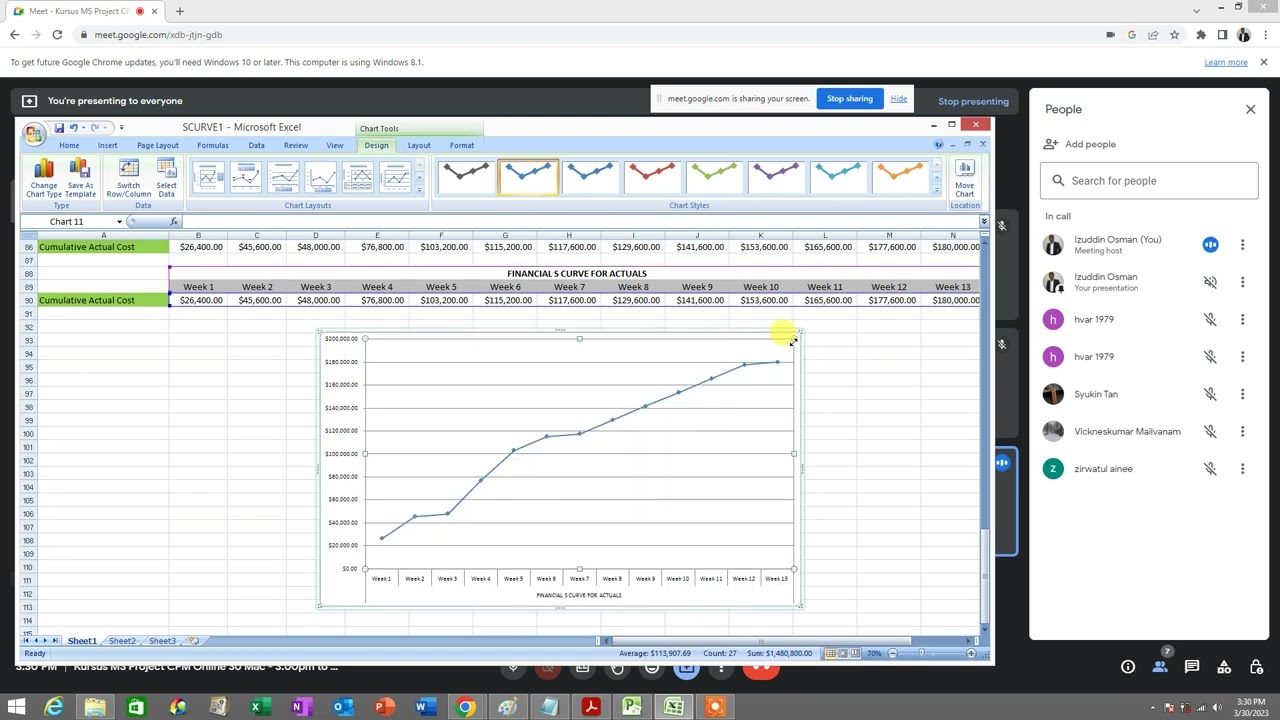Open Meet host controls lock icon
Screen dimensions: 1280x720
point(1256,667)
